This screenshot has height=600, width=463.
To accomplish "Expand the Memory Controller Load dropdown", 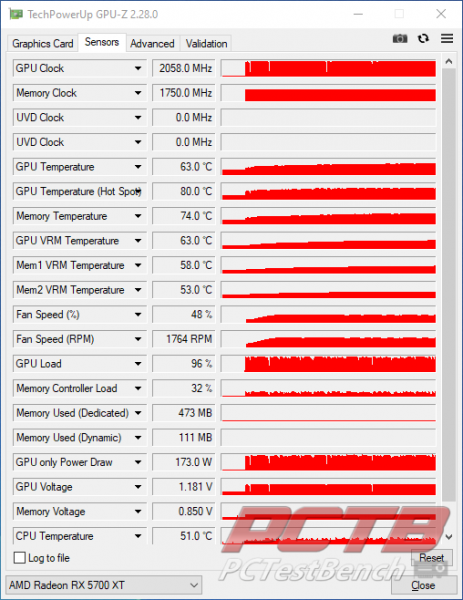I will 138,388.
